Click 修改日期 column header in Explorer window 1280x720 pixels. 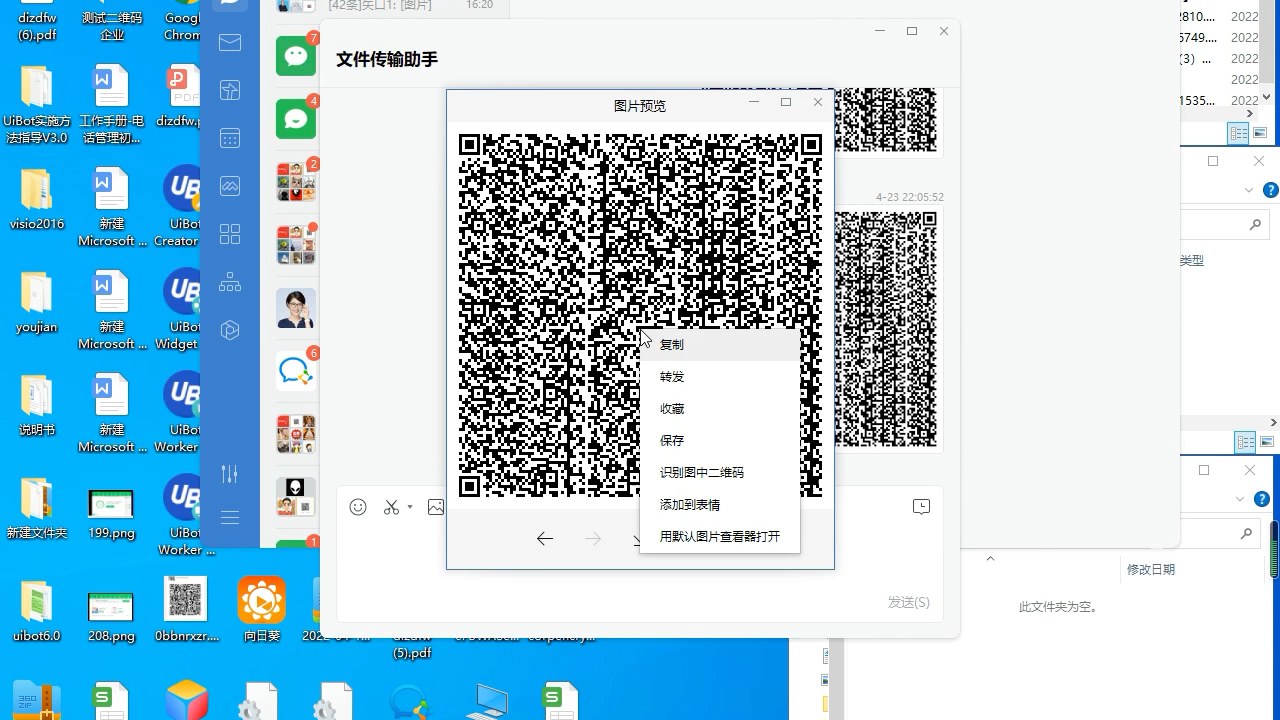coord(1151,569)
